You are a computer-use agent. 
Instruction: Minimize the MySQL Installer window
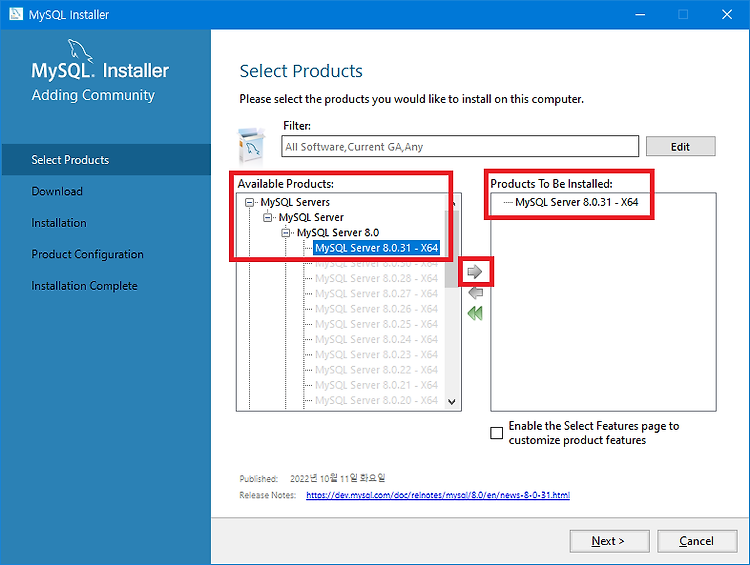click(640, 14)
